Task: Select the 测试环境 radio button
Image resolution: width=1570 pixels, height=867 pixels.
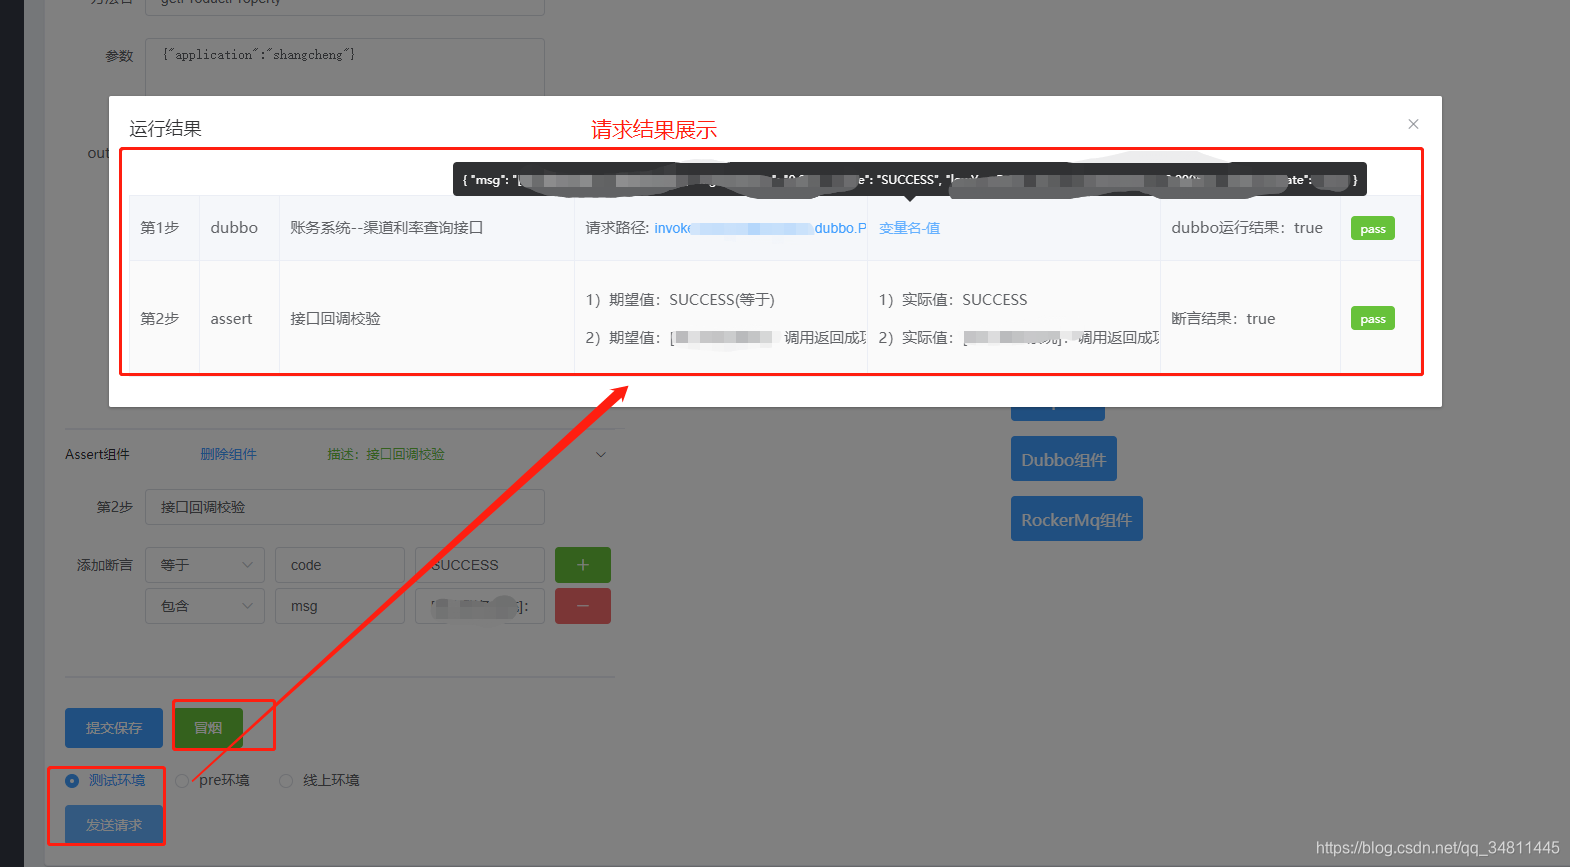Action: [72, 781]
